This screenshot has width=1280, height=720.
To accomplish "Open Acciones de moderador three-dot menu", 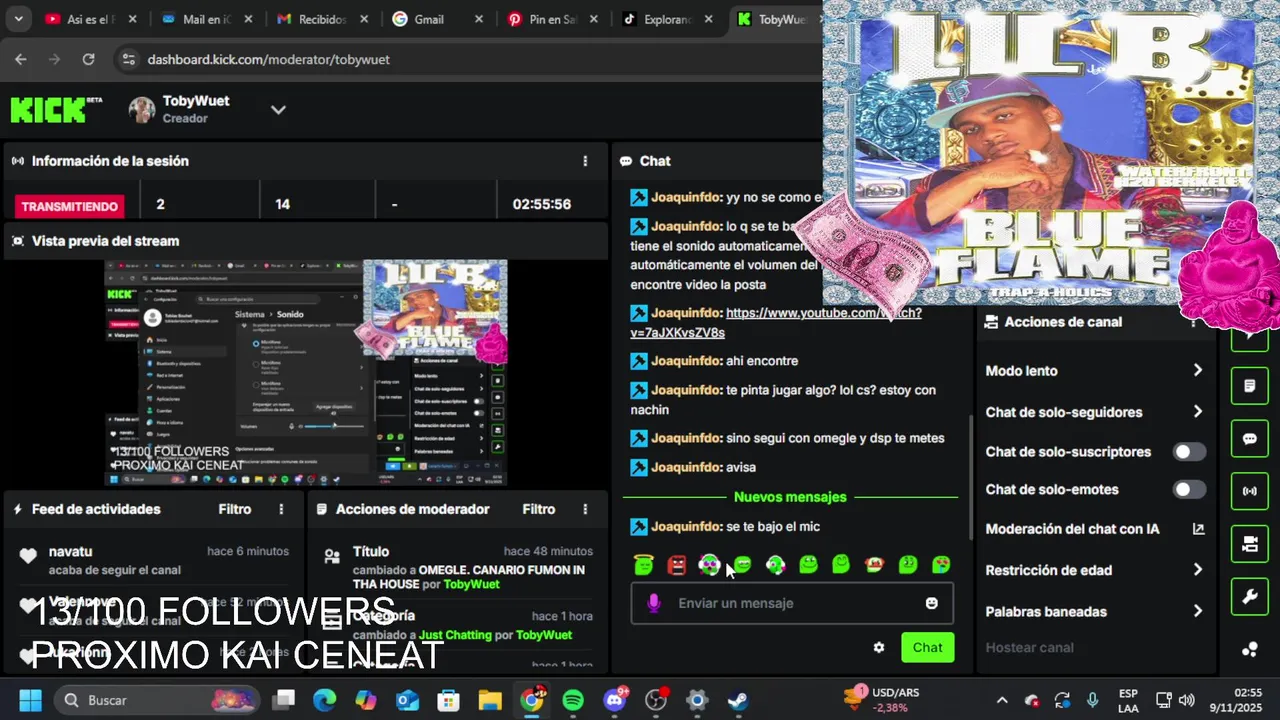I will click(585, 509).
